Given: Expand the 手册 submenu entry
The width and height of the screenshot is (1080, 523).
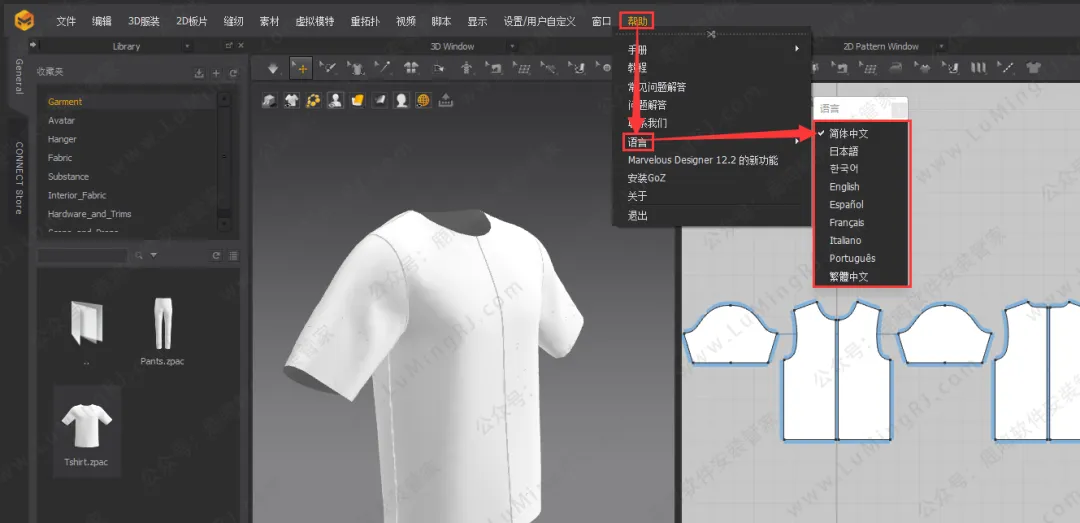Looking at the screenshot, I should (x=636, y=49).
